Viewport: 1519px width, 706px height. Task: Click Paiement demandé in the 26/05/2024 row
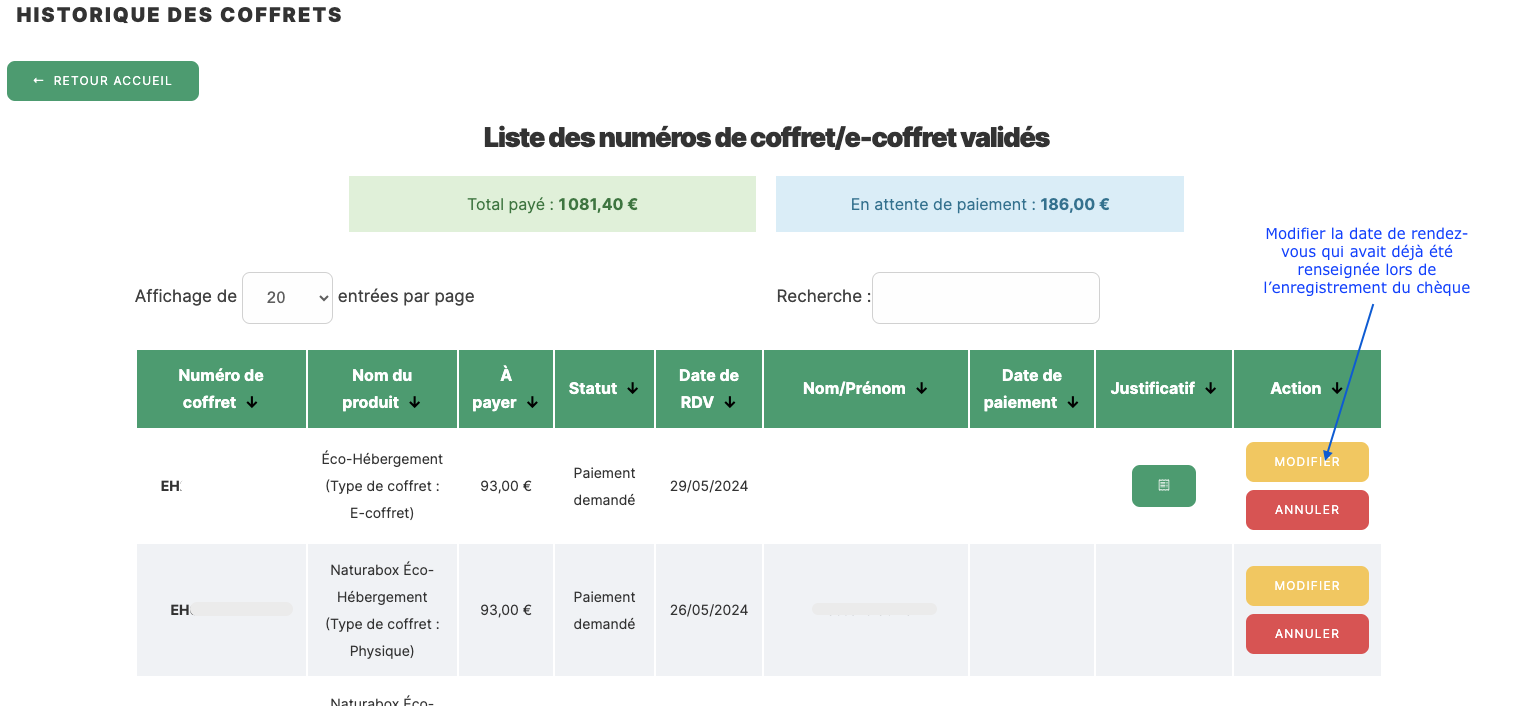604,610
